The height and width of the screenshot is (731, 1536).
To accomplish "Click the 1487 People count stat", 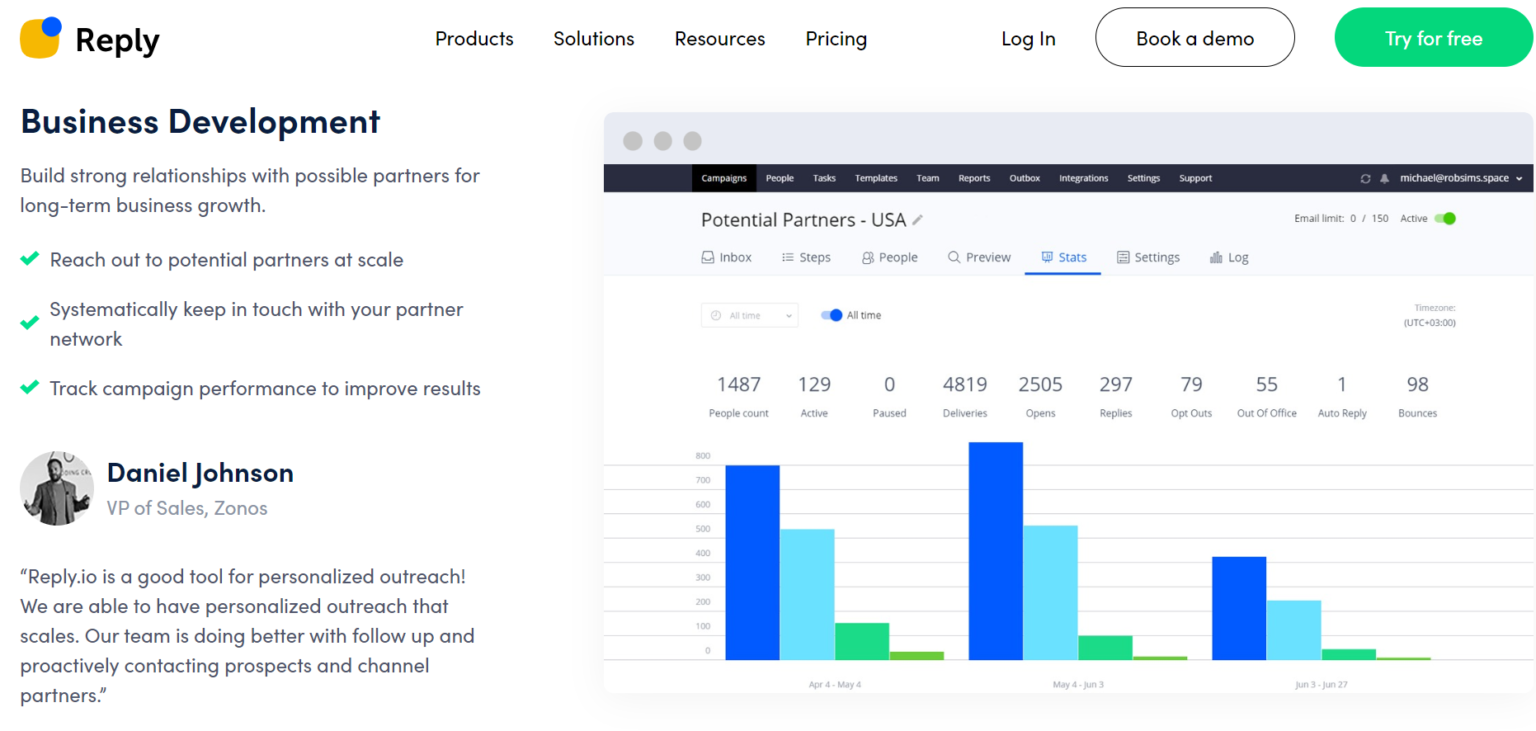I will tap(739, 396).
